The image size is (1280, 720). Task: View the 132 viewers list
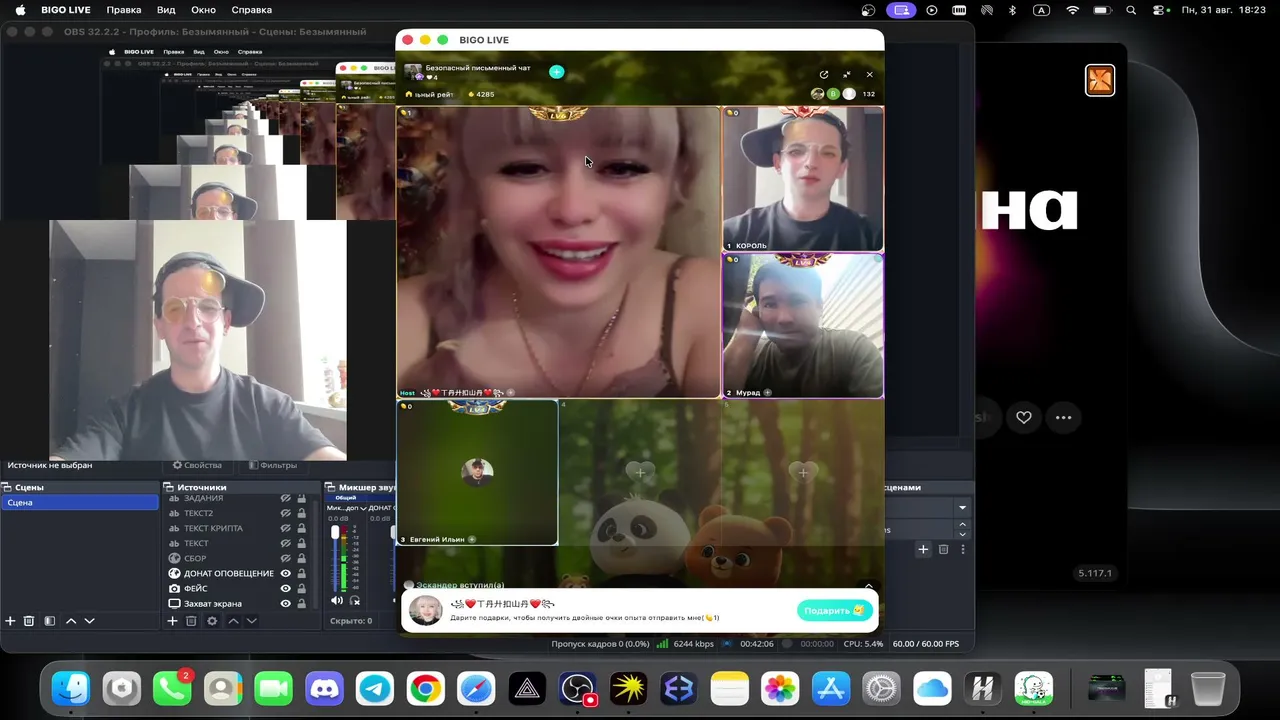point(868,94)
